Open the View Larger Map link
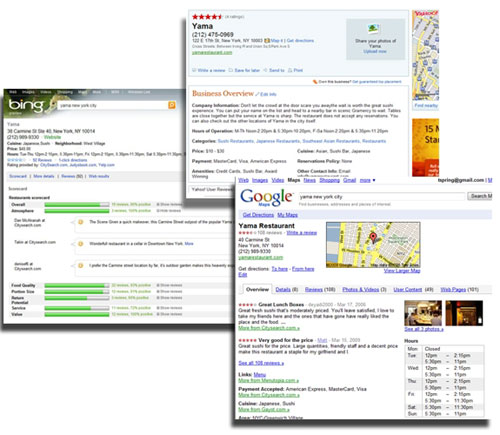 click(x=402, y=271)
